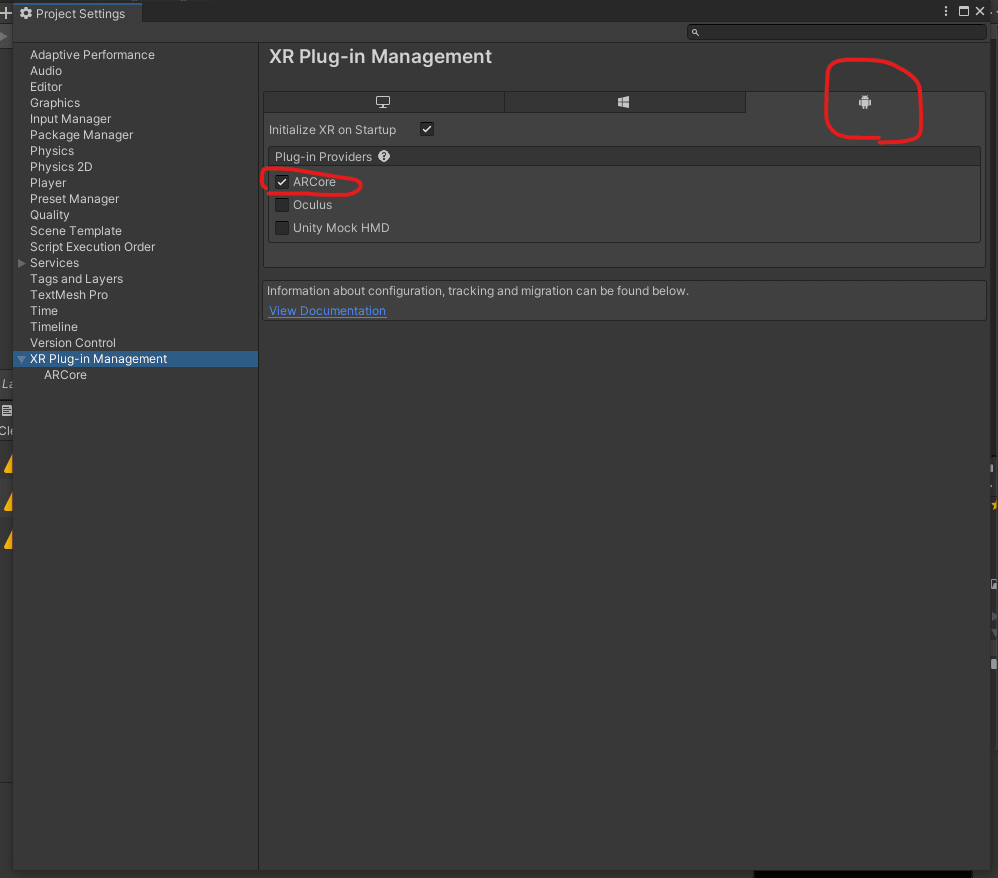This screenshot has width=998, height=878.
Task: Open Preset Manager settings
Action: (x=74, y=199)
